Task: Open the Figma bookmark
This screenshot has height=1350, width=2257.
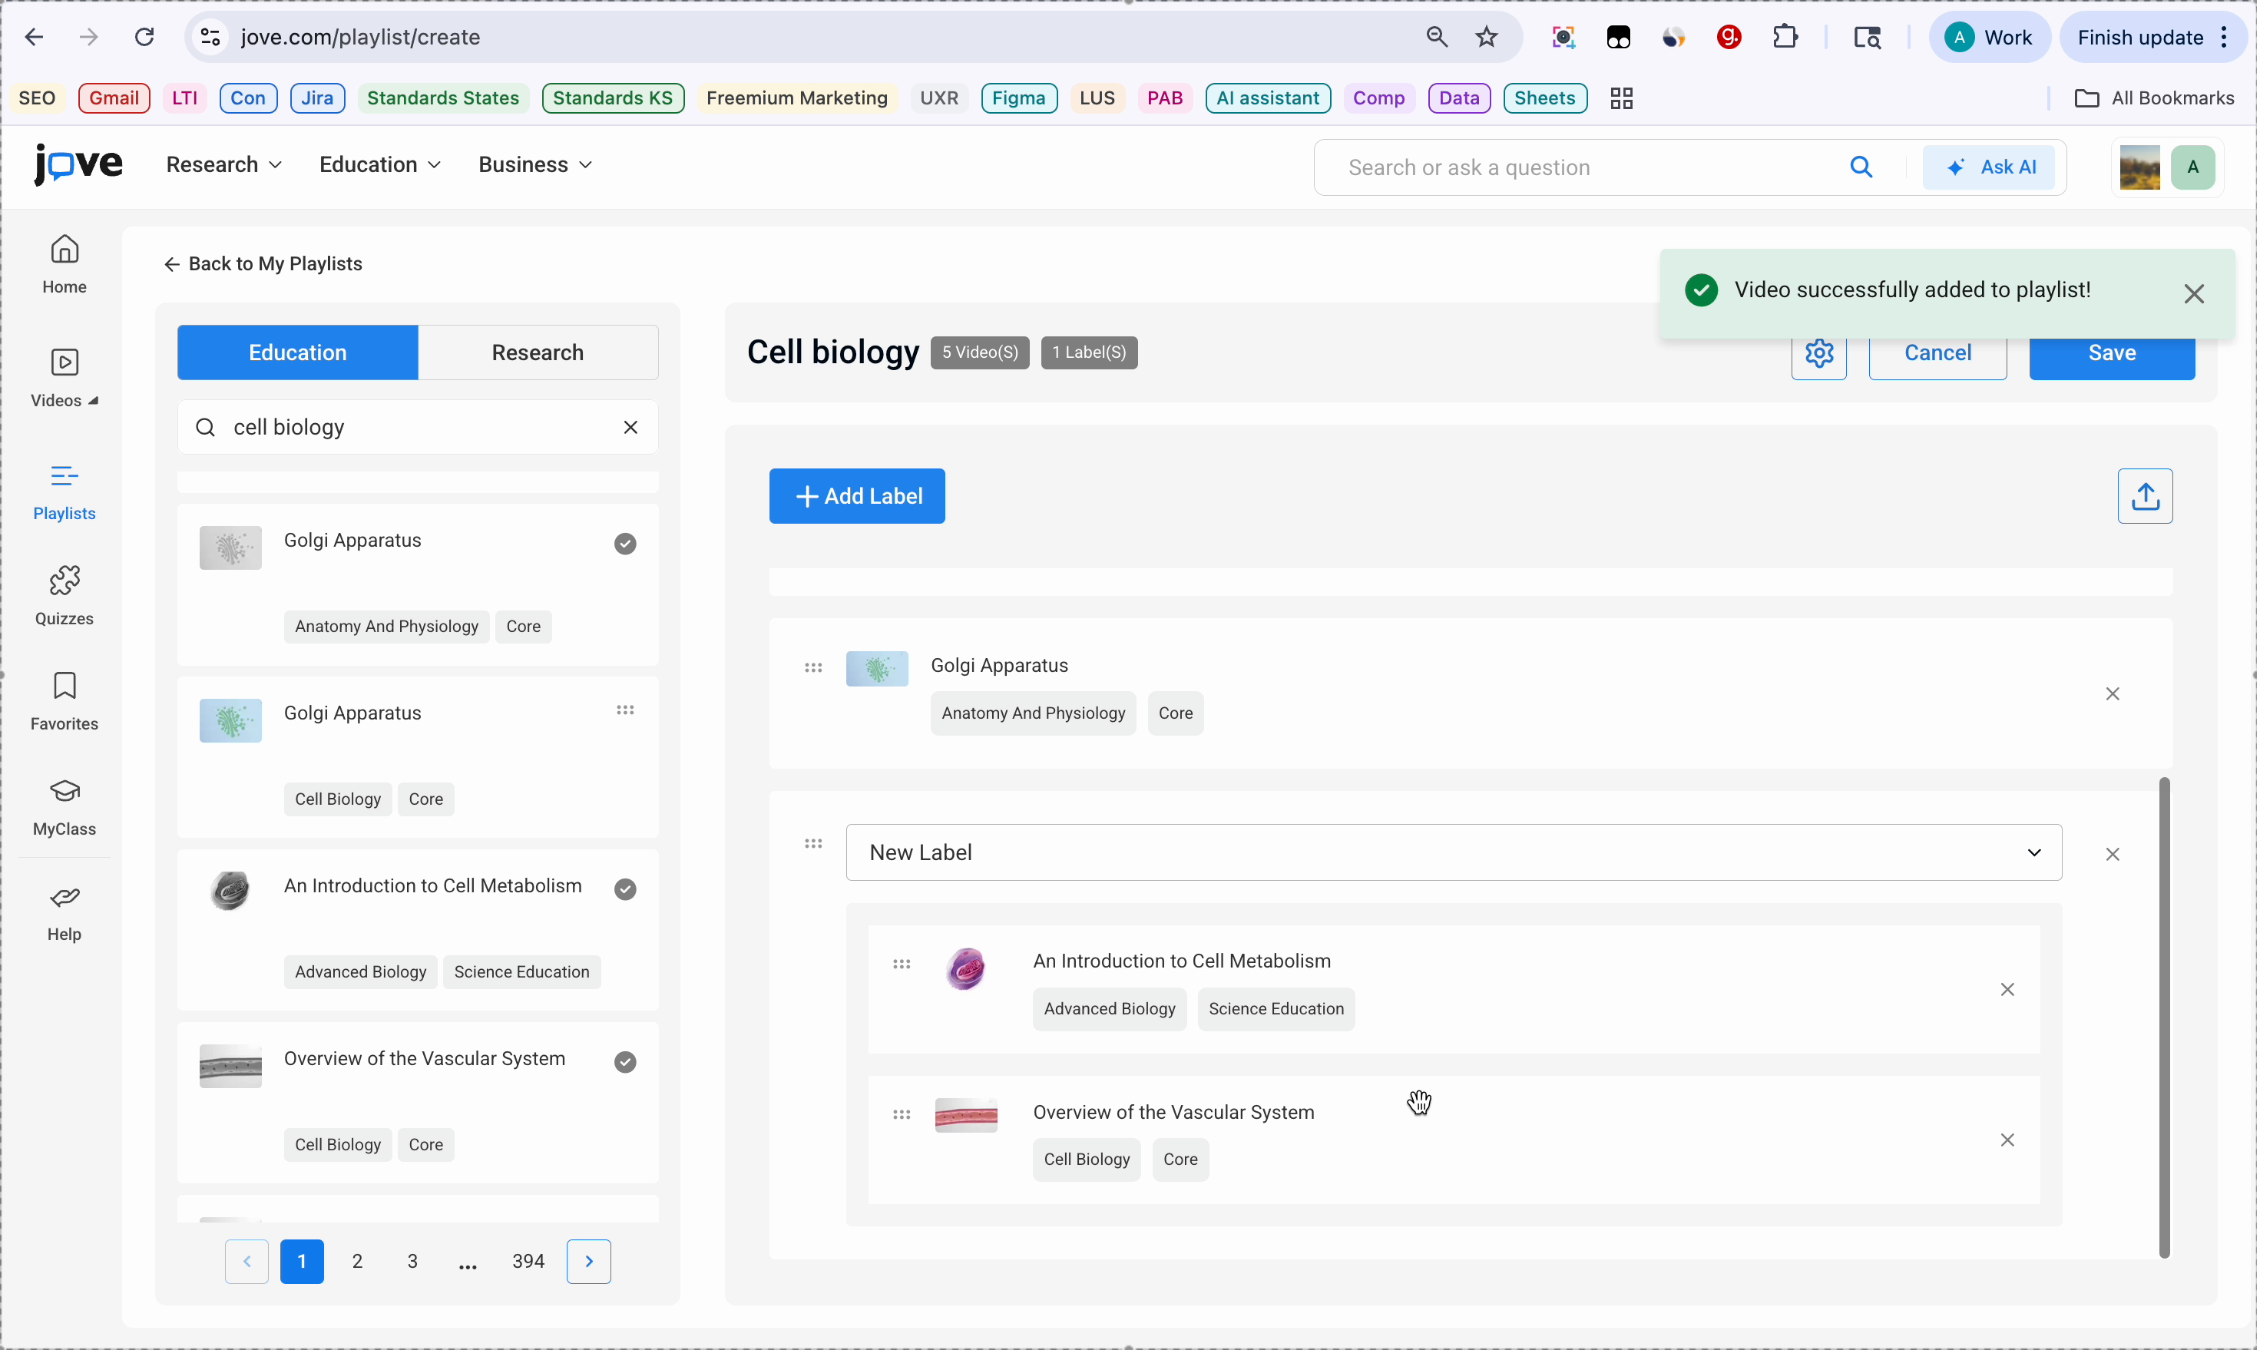Action: click(x=1019, y=98)
